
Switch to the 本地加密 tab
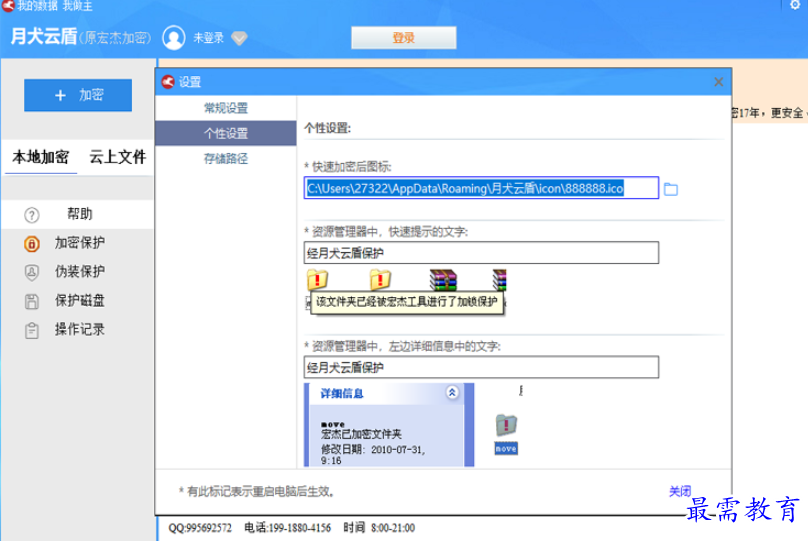pyautogui.click(x=41, y=157)
